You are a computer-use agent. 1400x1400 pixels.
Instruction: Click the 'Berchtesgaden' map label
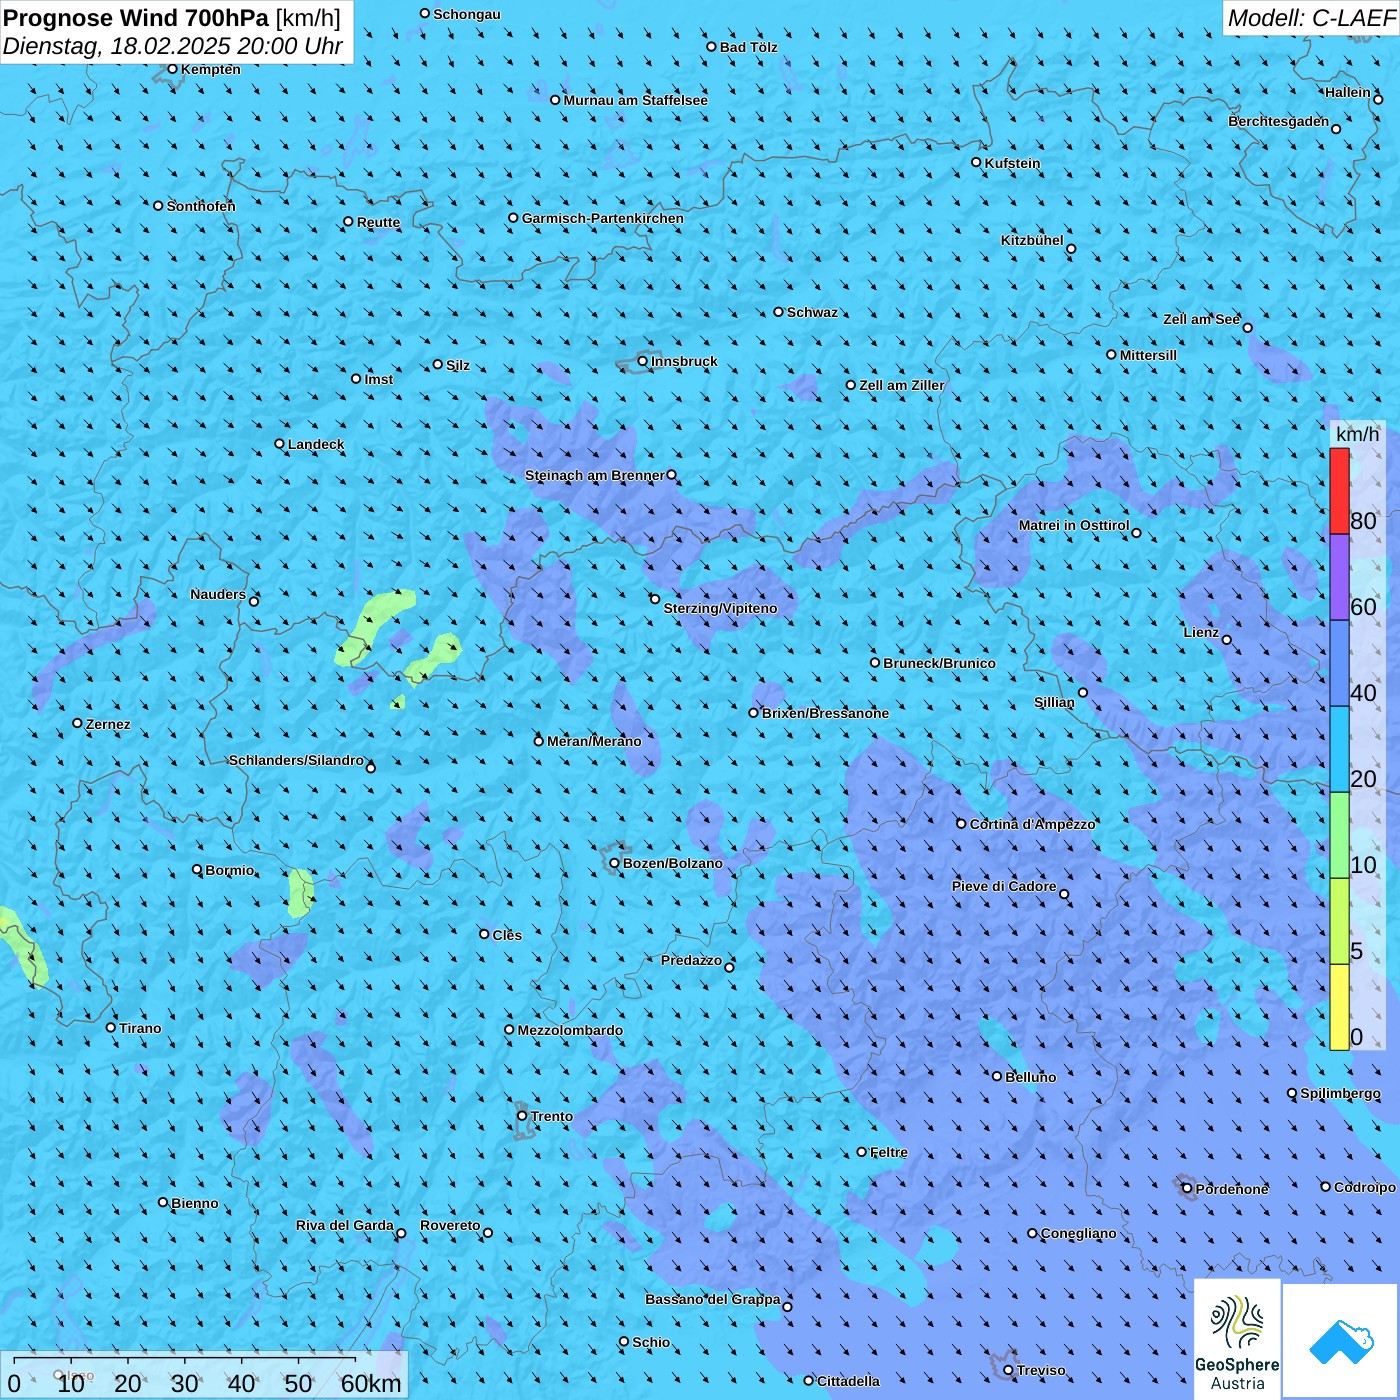point(1279,121)
